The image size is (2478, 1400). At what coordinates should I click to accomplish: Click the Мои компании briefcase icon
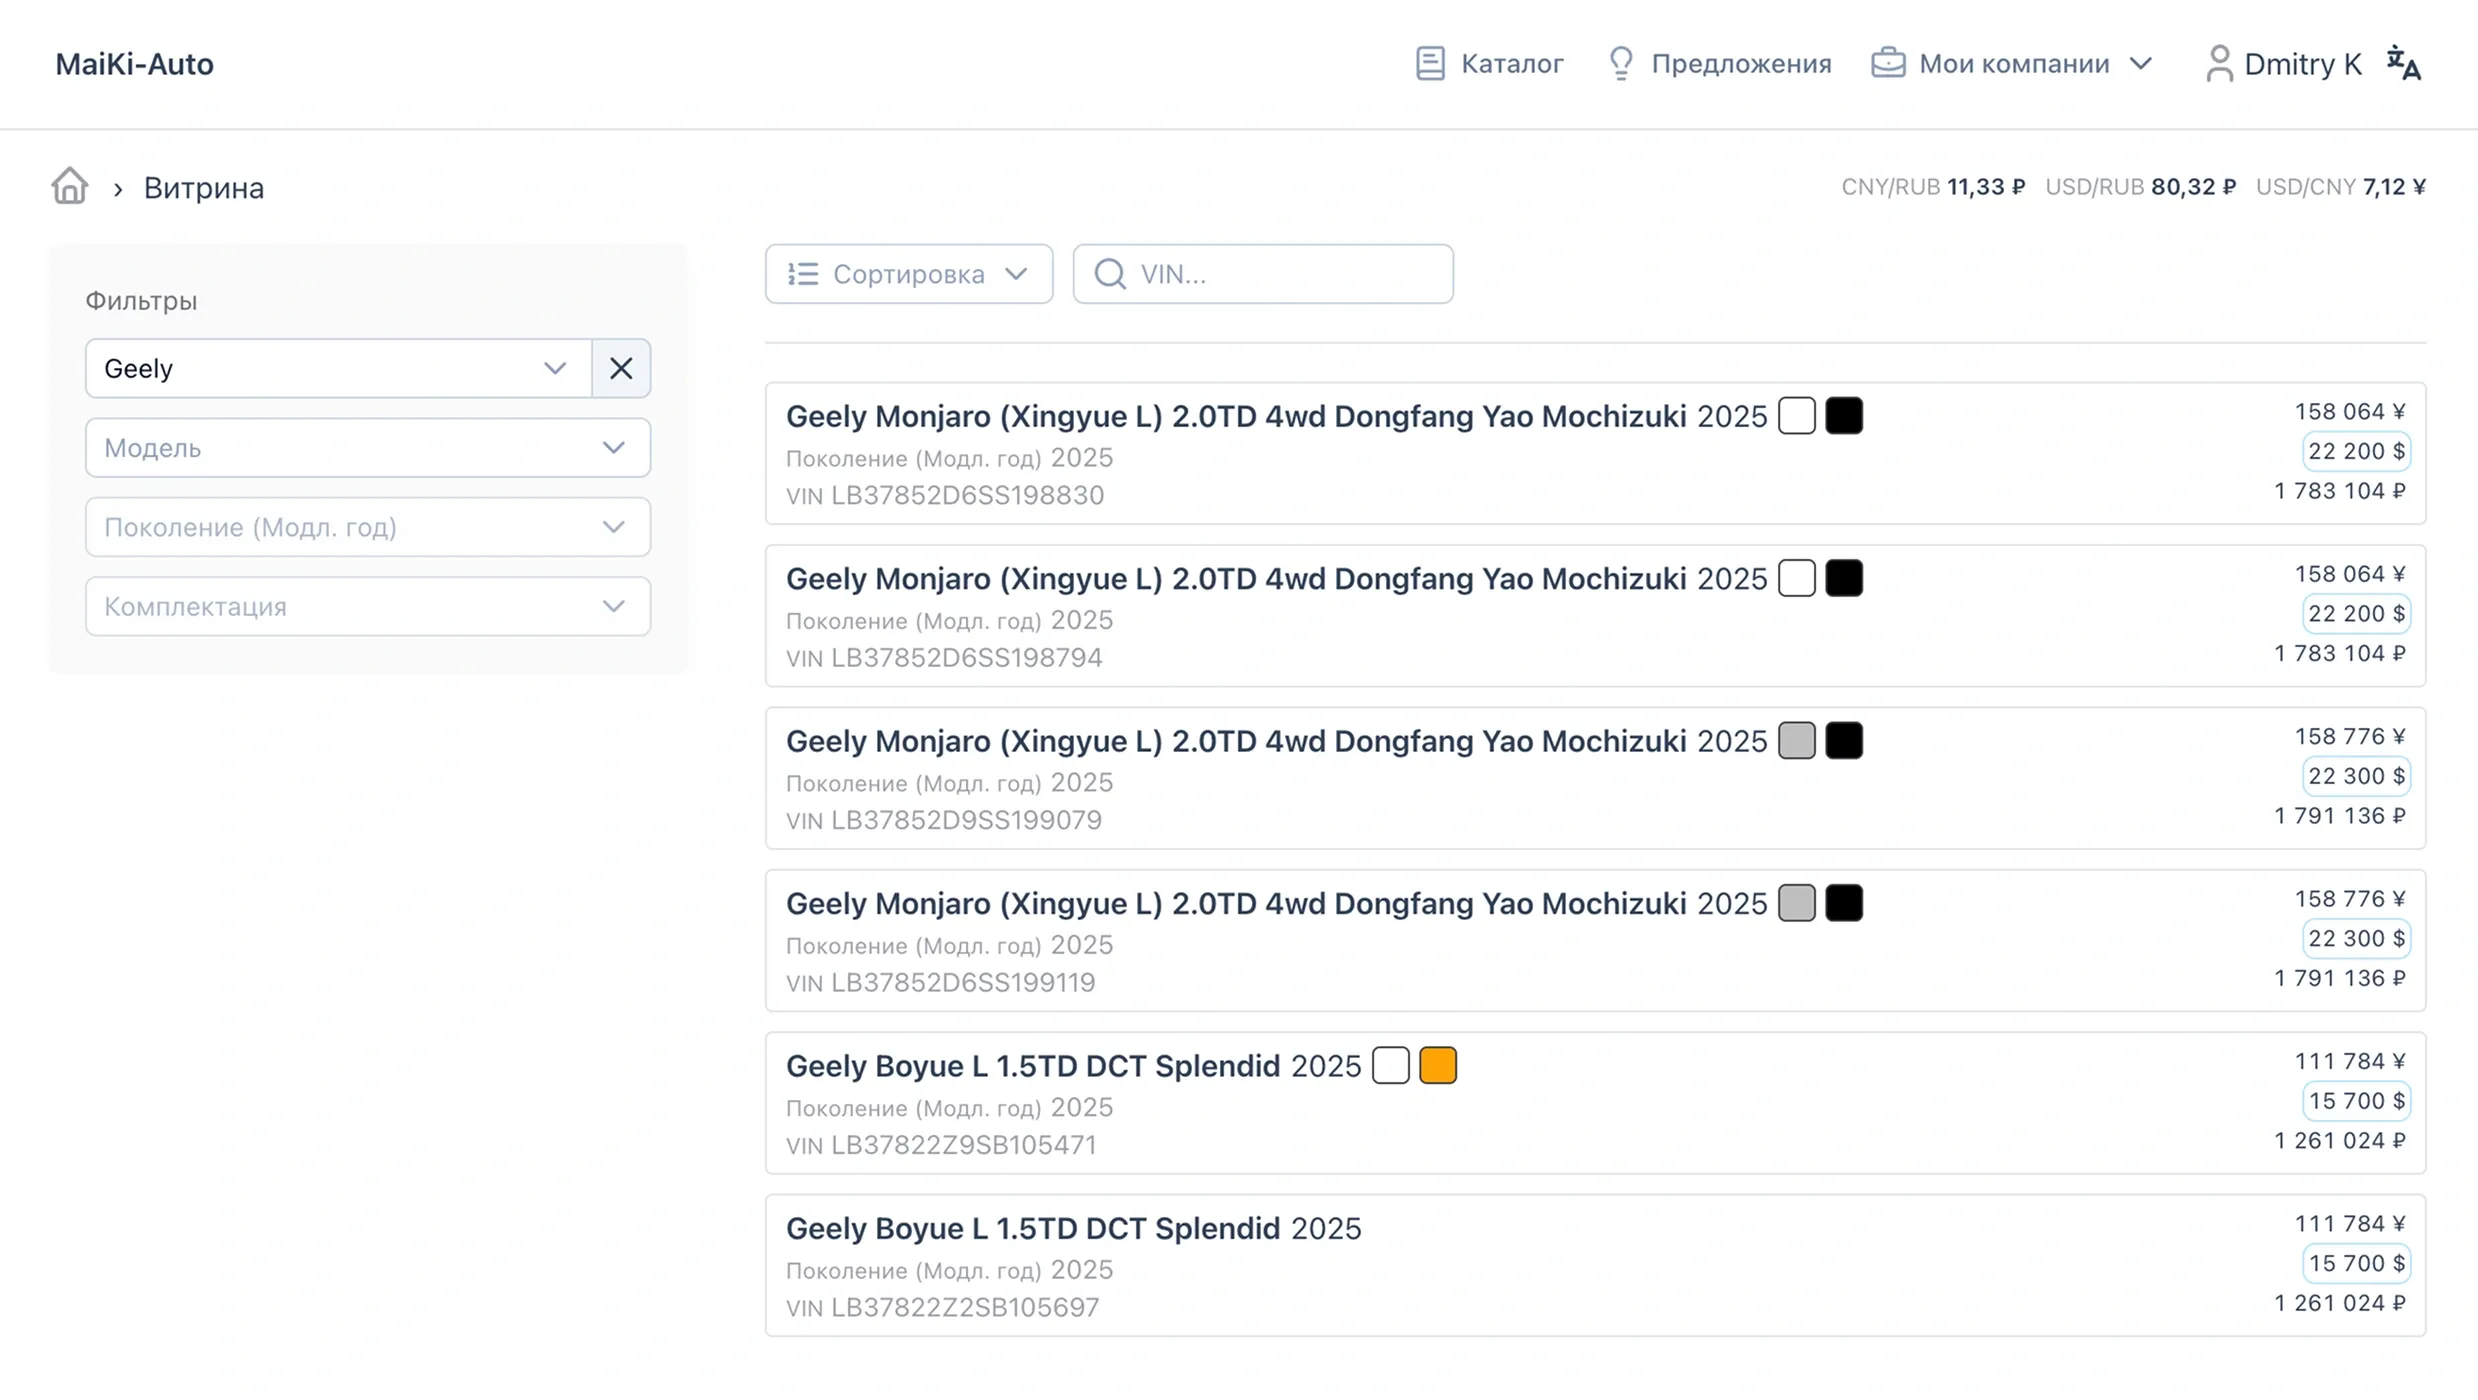click(x=1888, y=63)
